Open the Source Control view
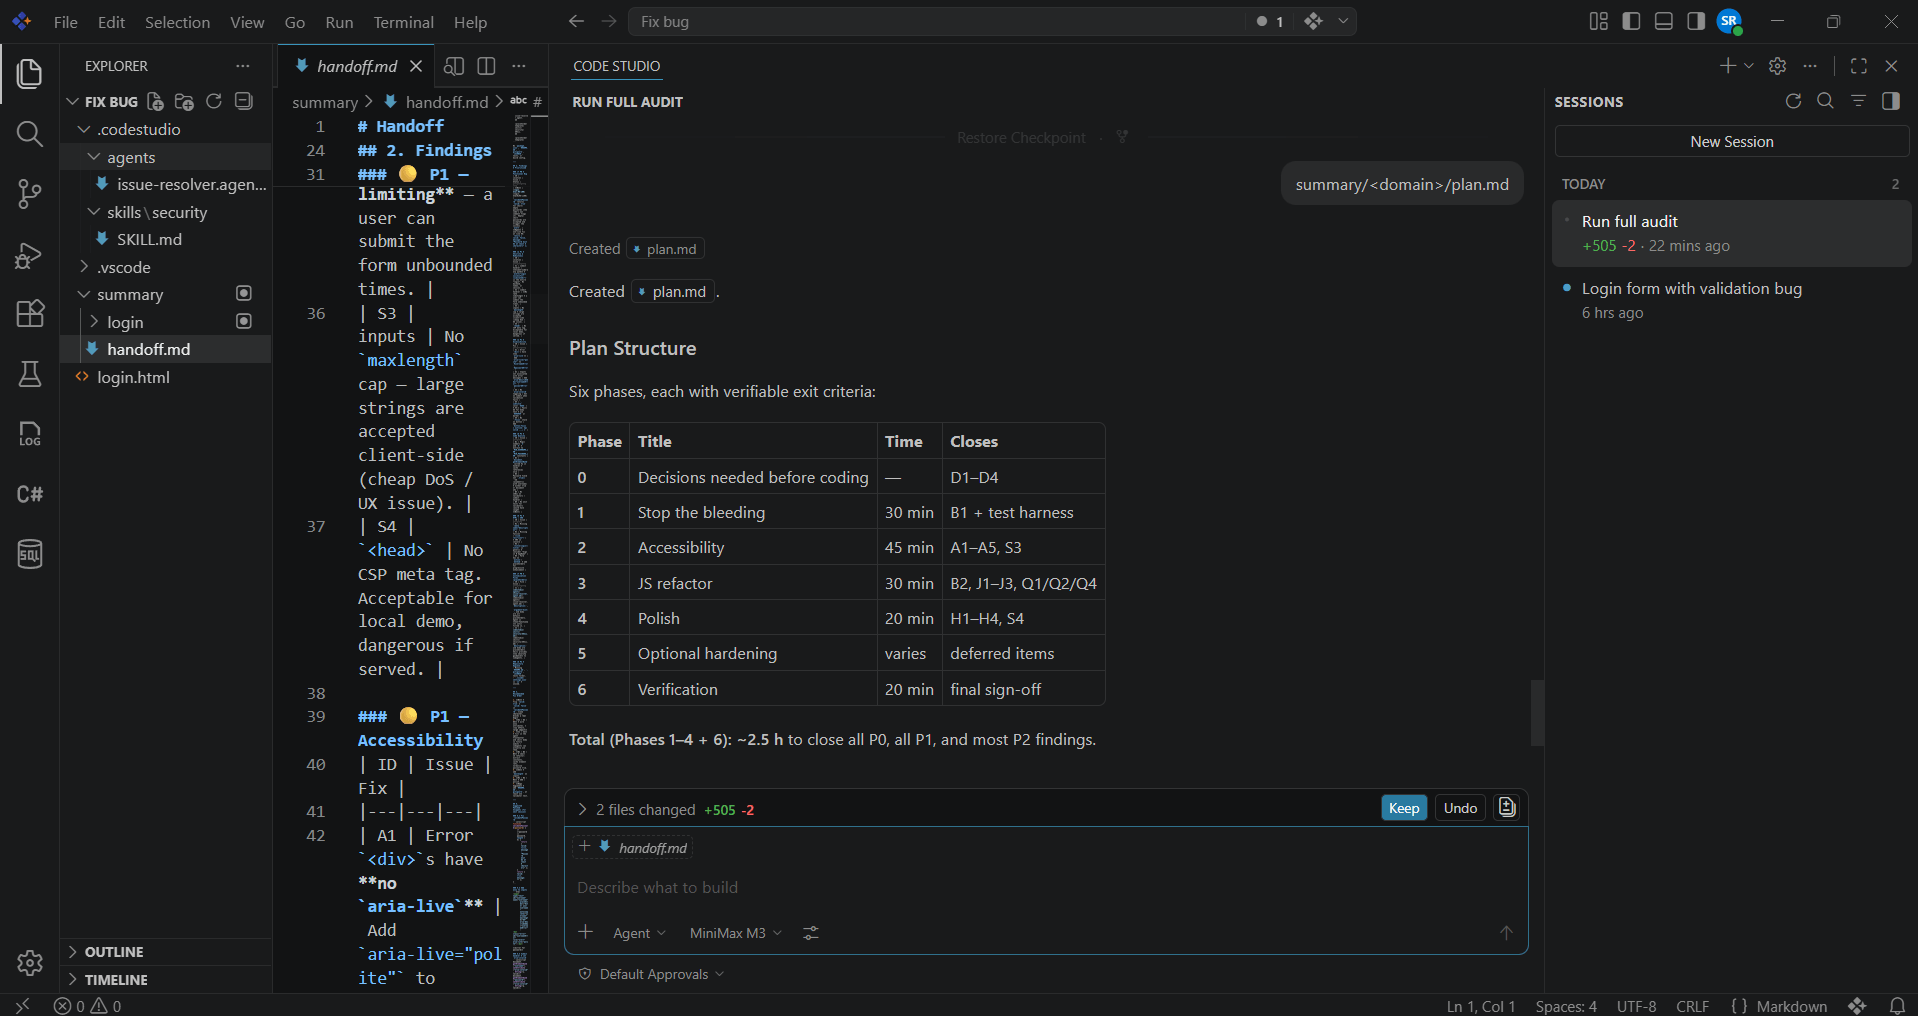This screenshot has height=1016, width=1918. pos(30,194)
